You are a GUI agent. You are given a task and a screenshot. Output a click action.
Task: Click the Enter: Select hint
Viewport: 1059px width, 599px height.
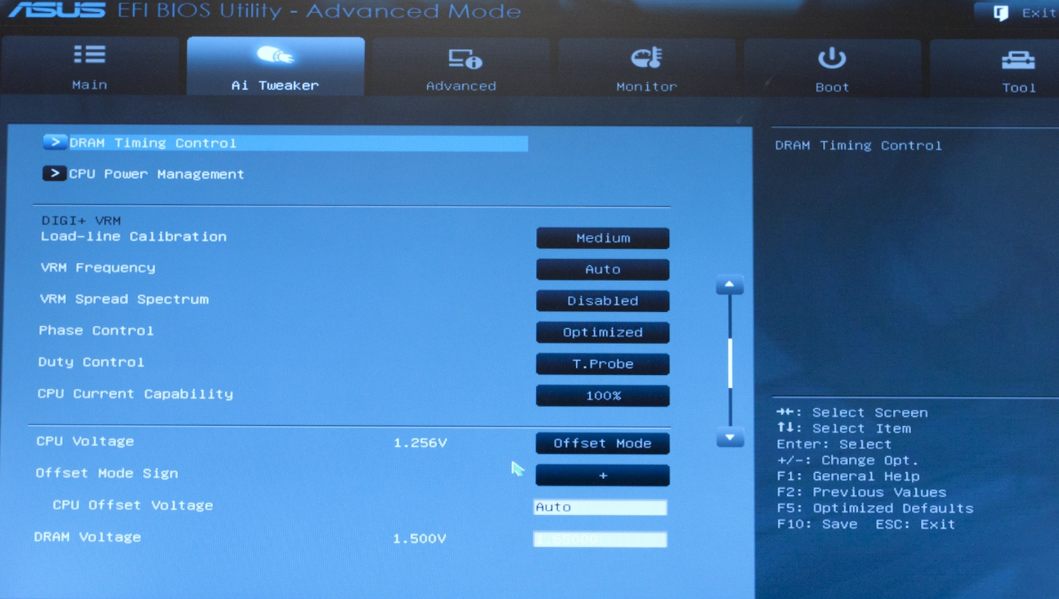pyautogui.click(x=834, y=444)
